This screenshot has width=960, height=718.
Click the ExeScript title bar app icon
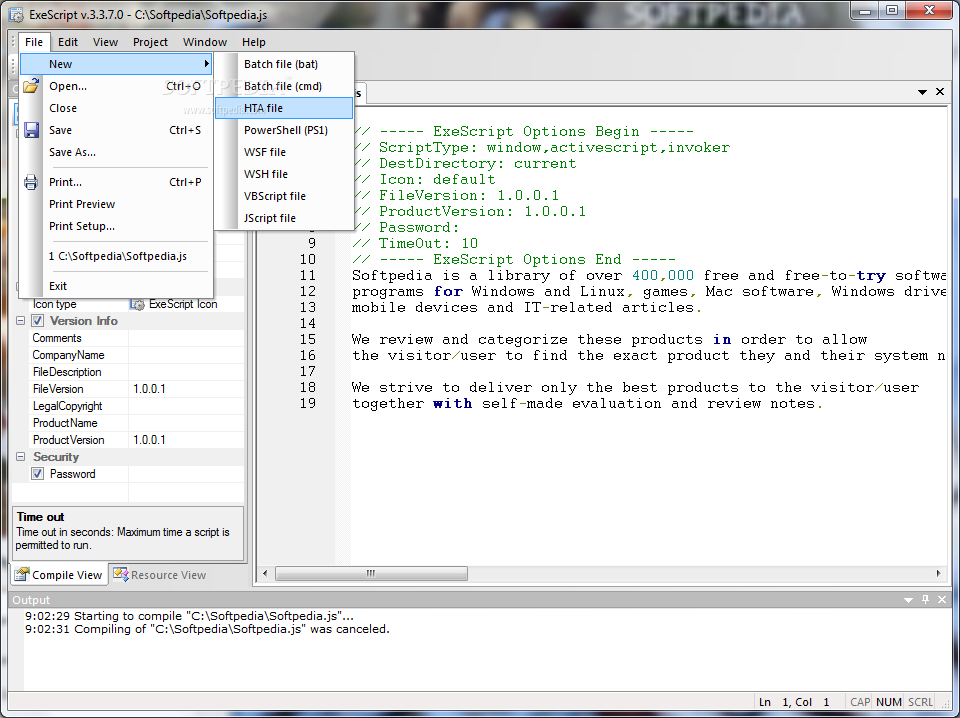pyautogui.click(x=17, y=14)
